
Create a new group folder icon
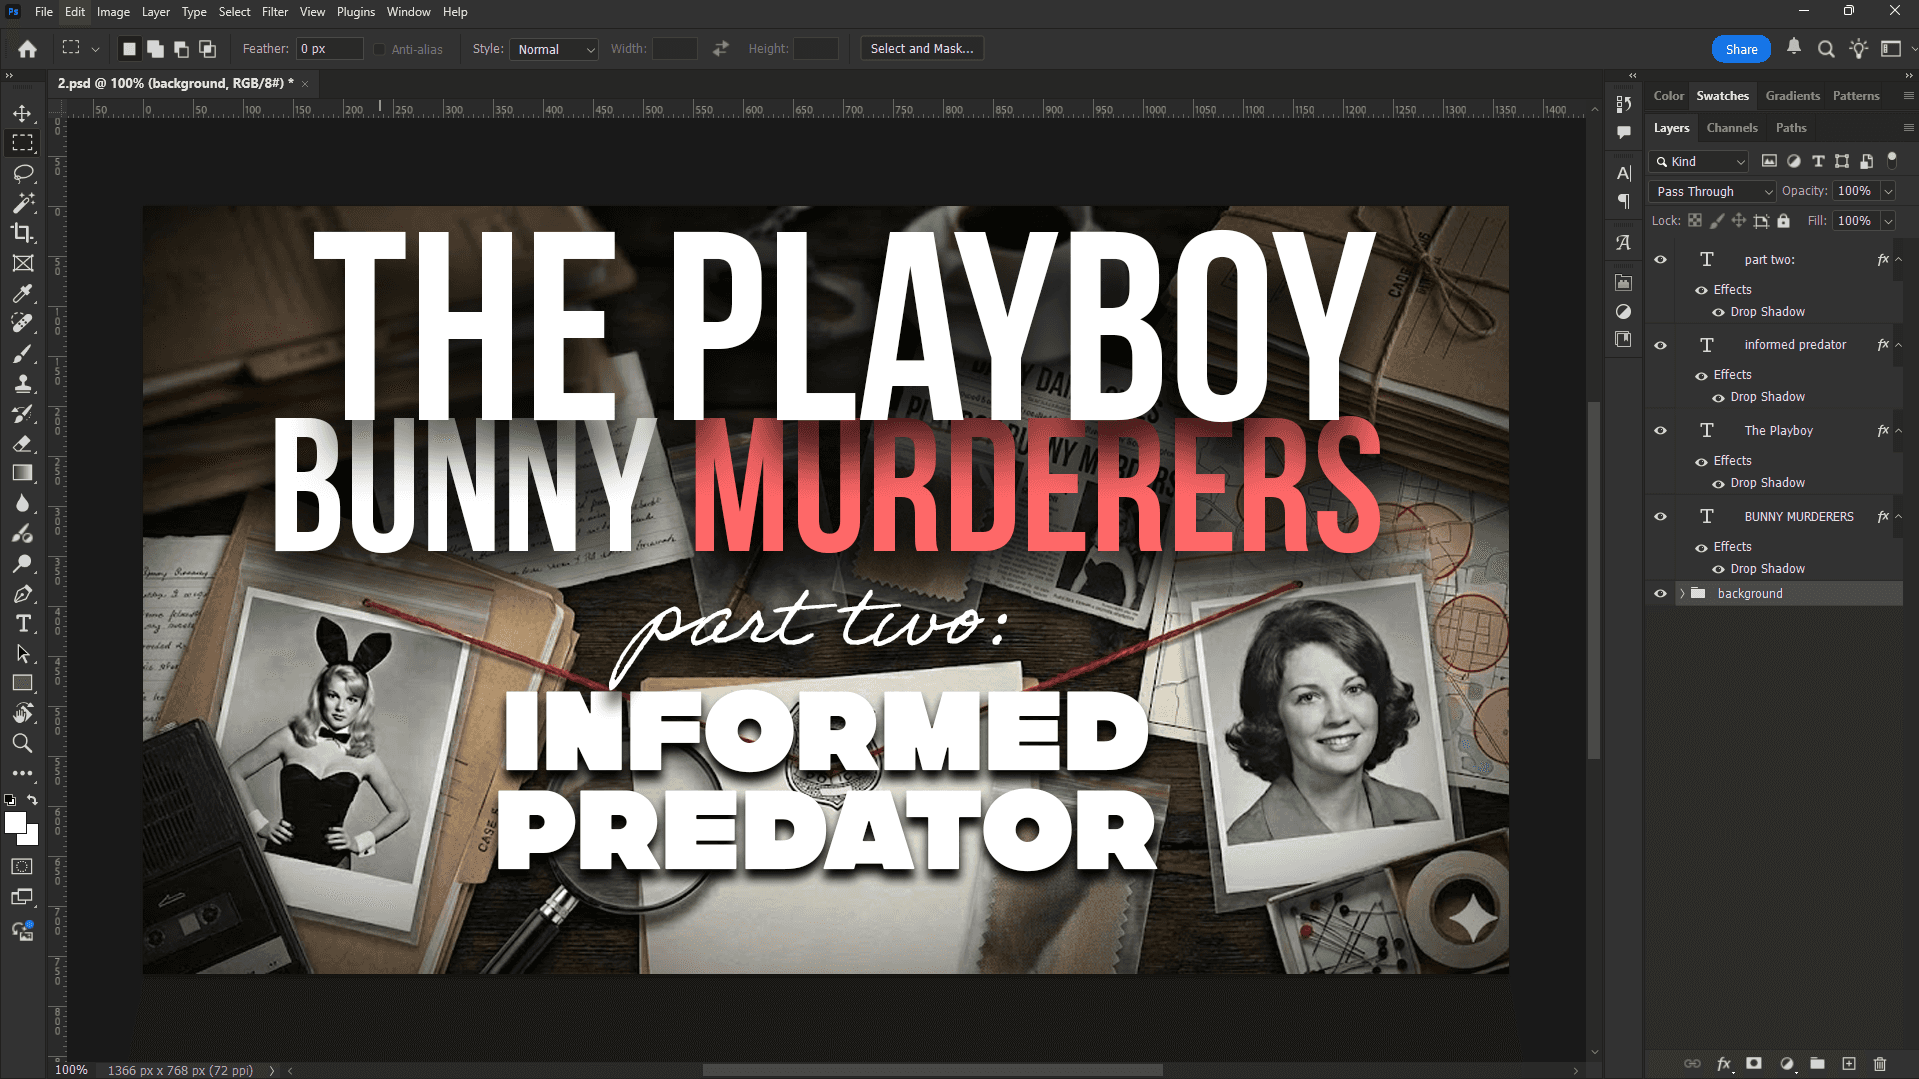pos(1818,1064)
